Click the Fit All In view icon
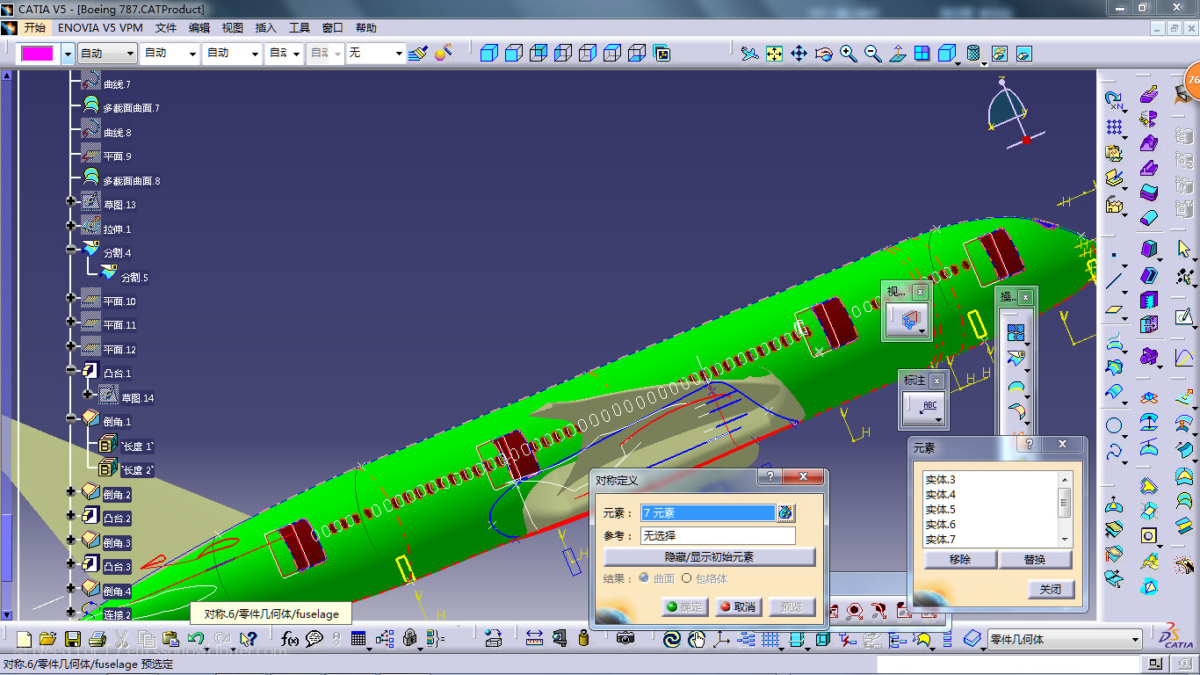Screen dimensions: 1200x675 point(774,53)
